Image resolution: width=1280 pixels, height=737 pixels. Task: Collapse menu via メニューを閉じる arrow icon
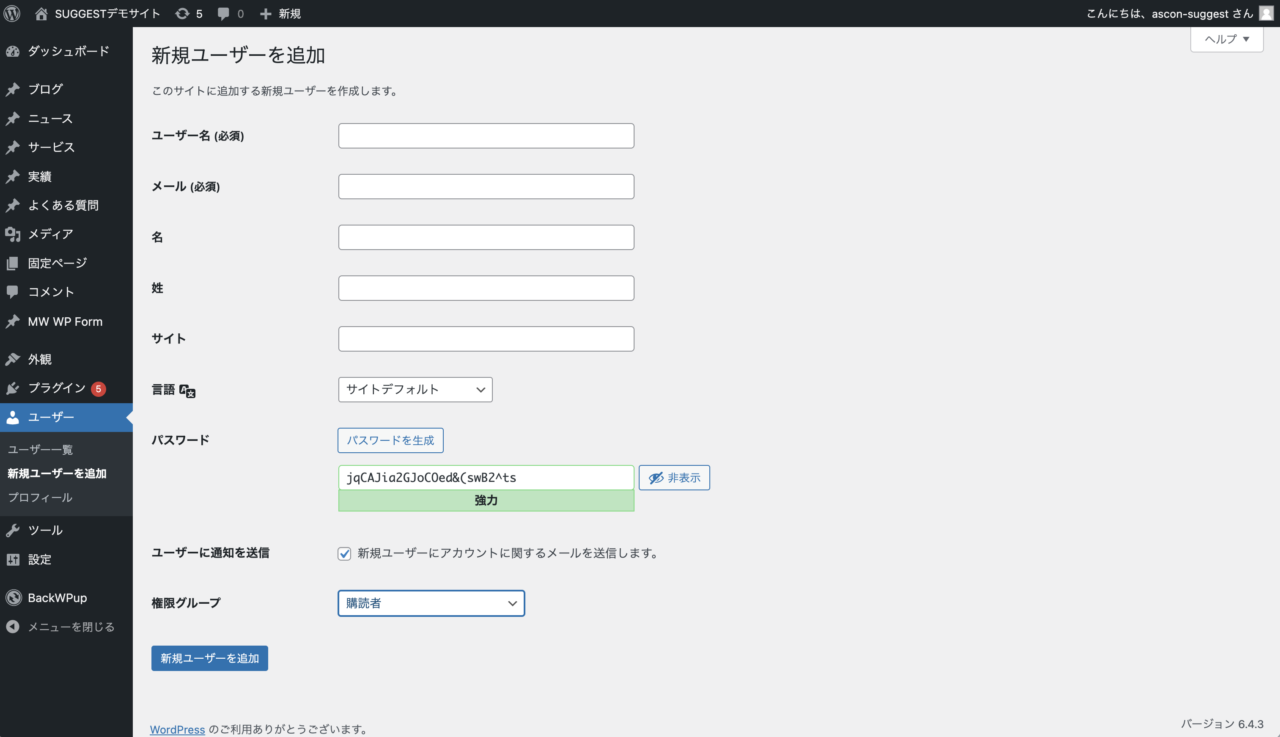[13, 627]
